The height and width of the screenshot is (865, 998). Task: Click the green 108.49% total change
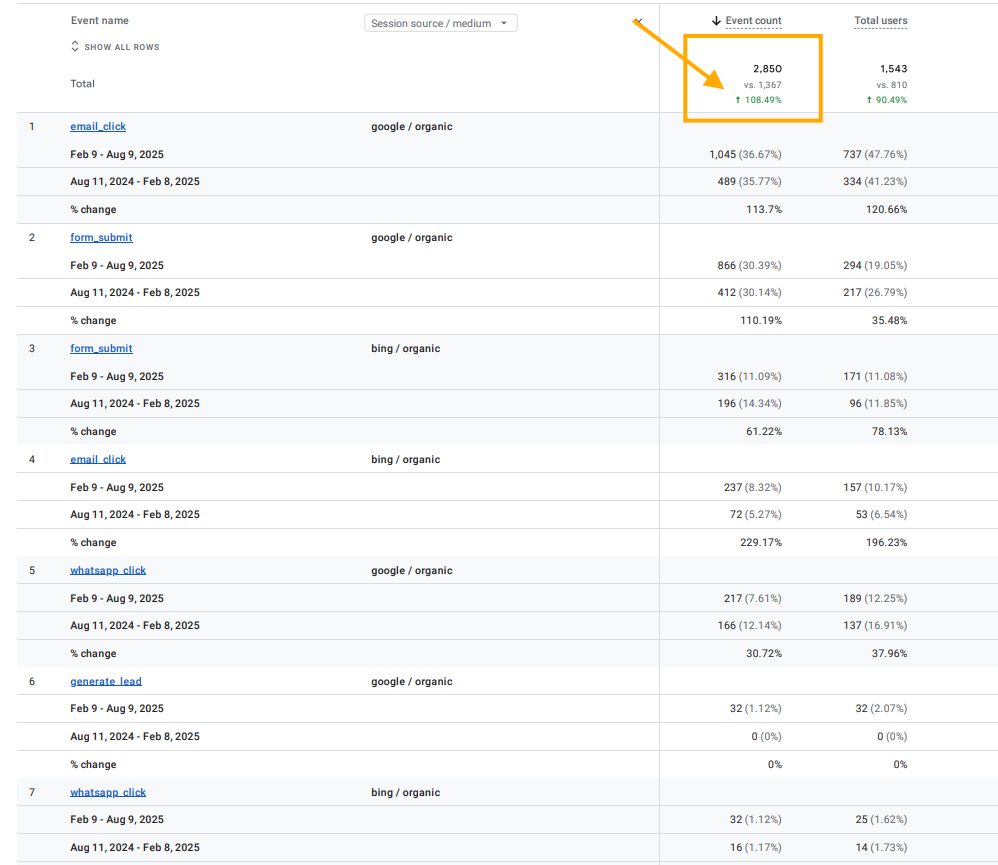tap(759, 100)
